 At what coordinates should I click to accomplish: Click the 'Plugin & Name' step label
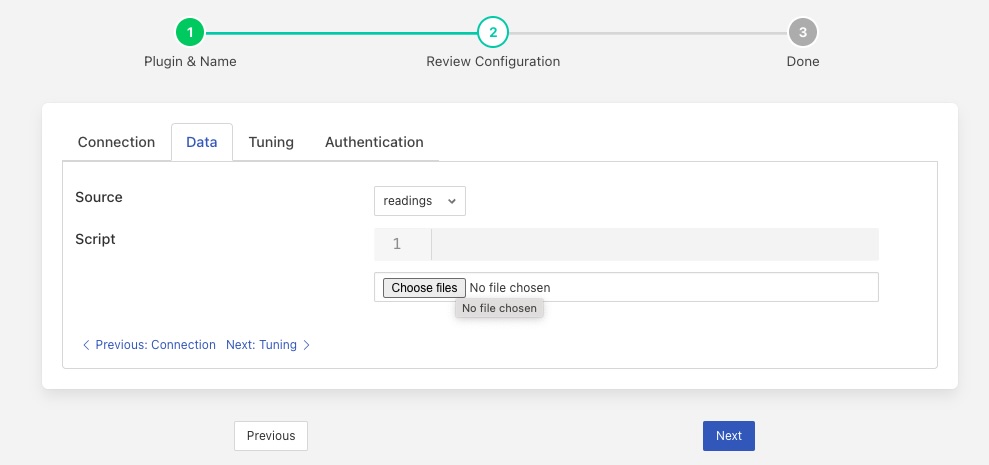190,61
